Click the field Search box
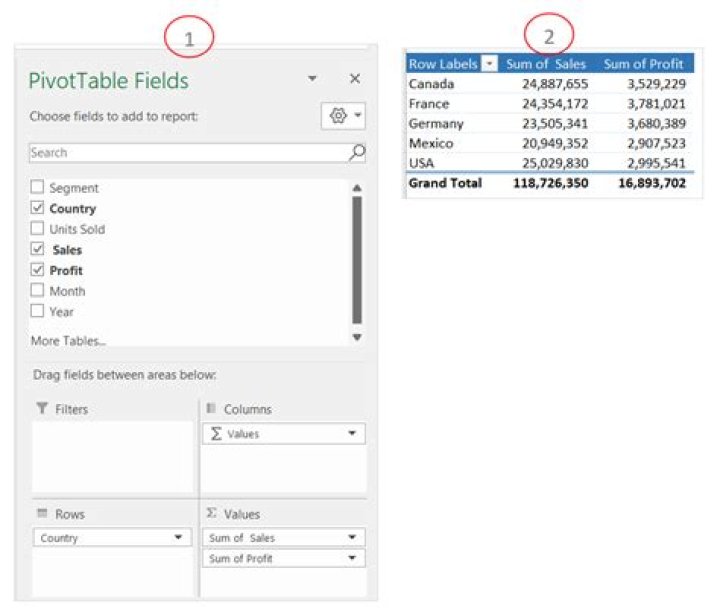The width and height of the screenshot is (720, 612). (189, 153)
